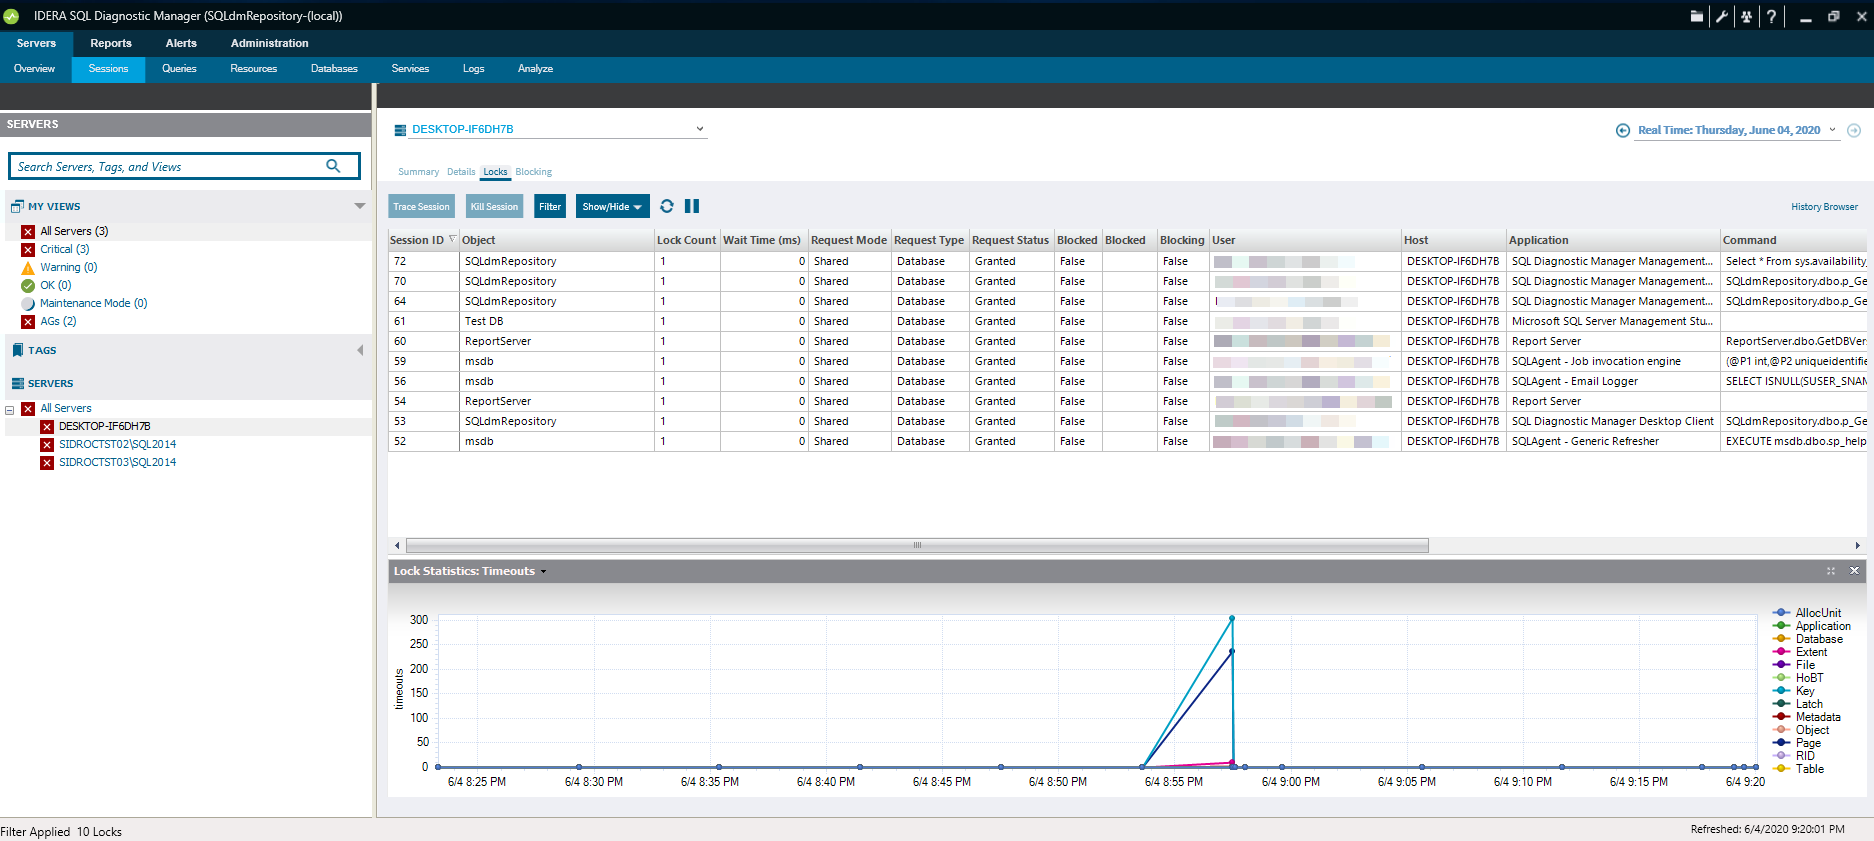
Task: Switch to the Blocking tab
Action: pos(533,172)
